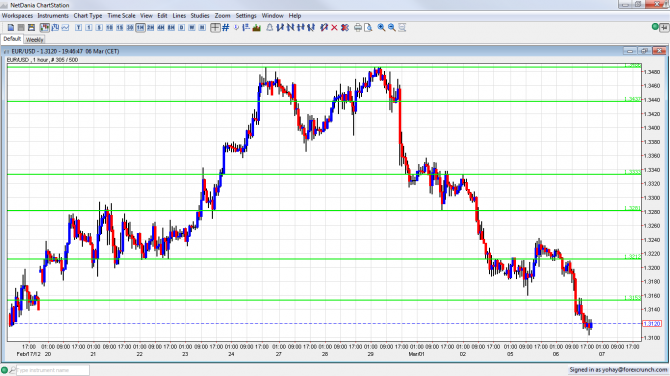The width and height of the screenshot is (670, 376).
Task: Select the fourth line drawing tool
Action: coord(311,28)
